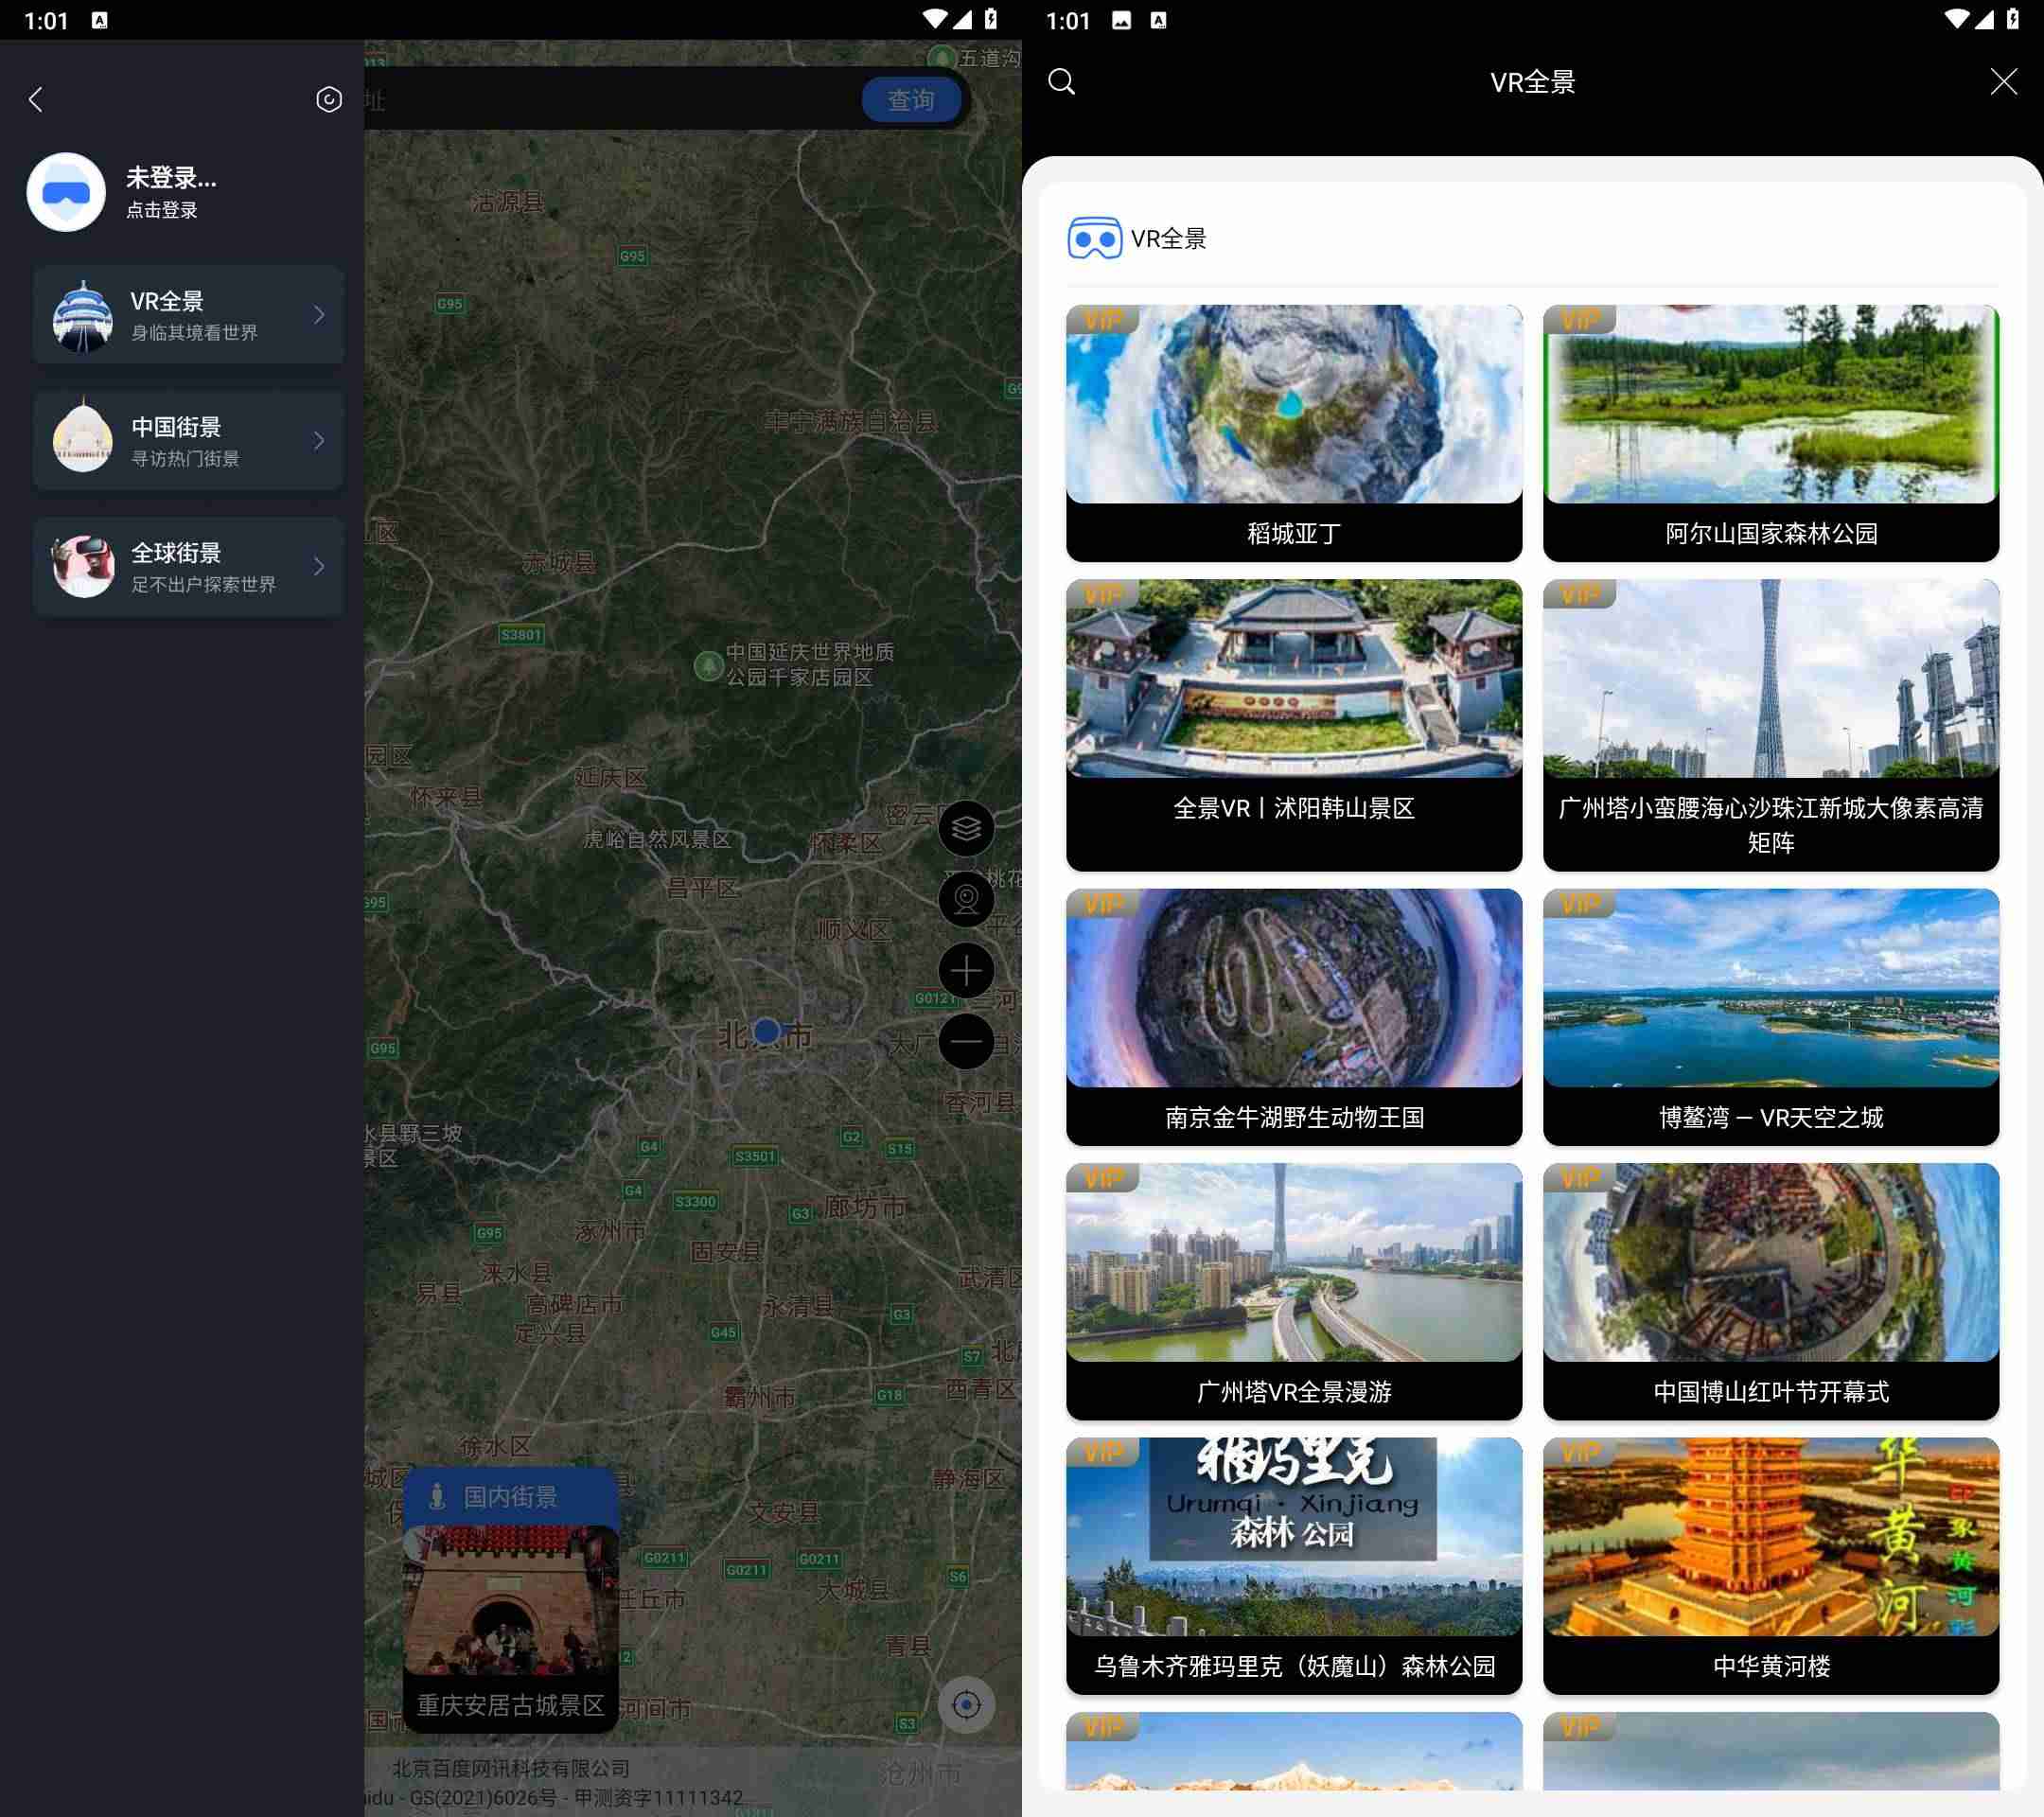Image resolution: width=2044 pixels, height=1817 pixels.
Task: Open the customer service icon in the drawer header
Action: pos(329,99)
